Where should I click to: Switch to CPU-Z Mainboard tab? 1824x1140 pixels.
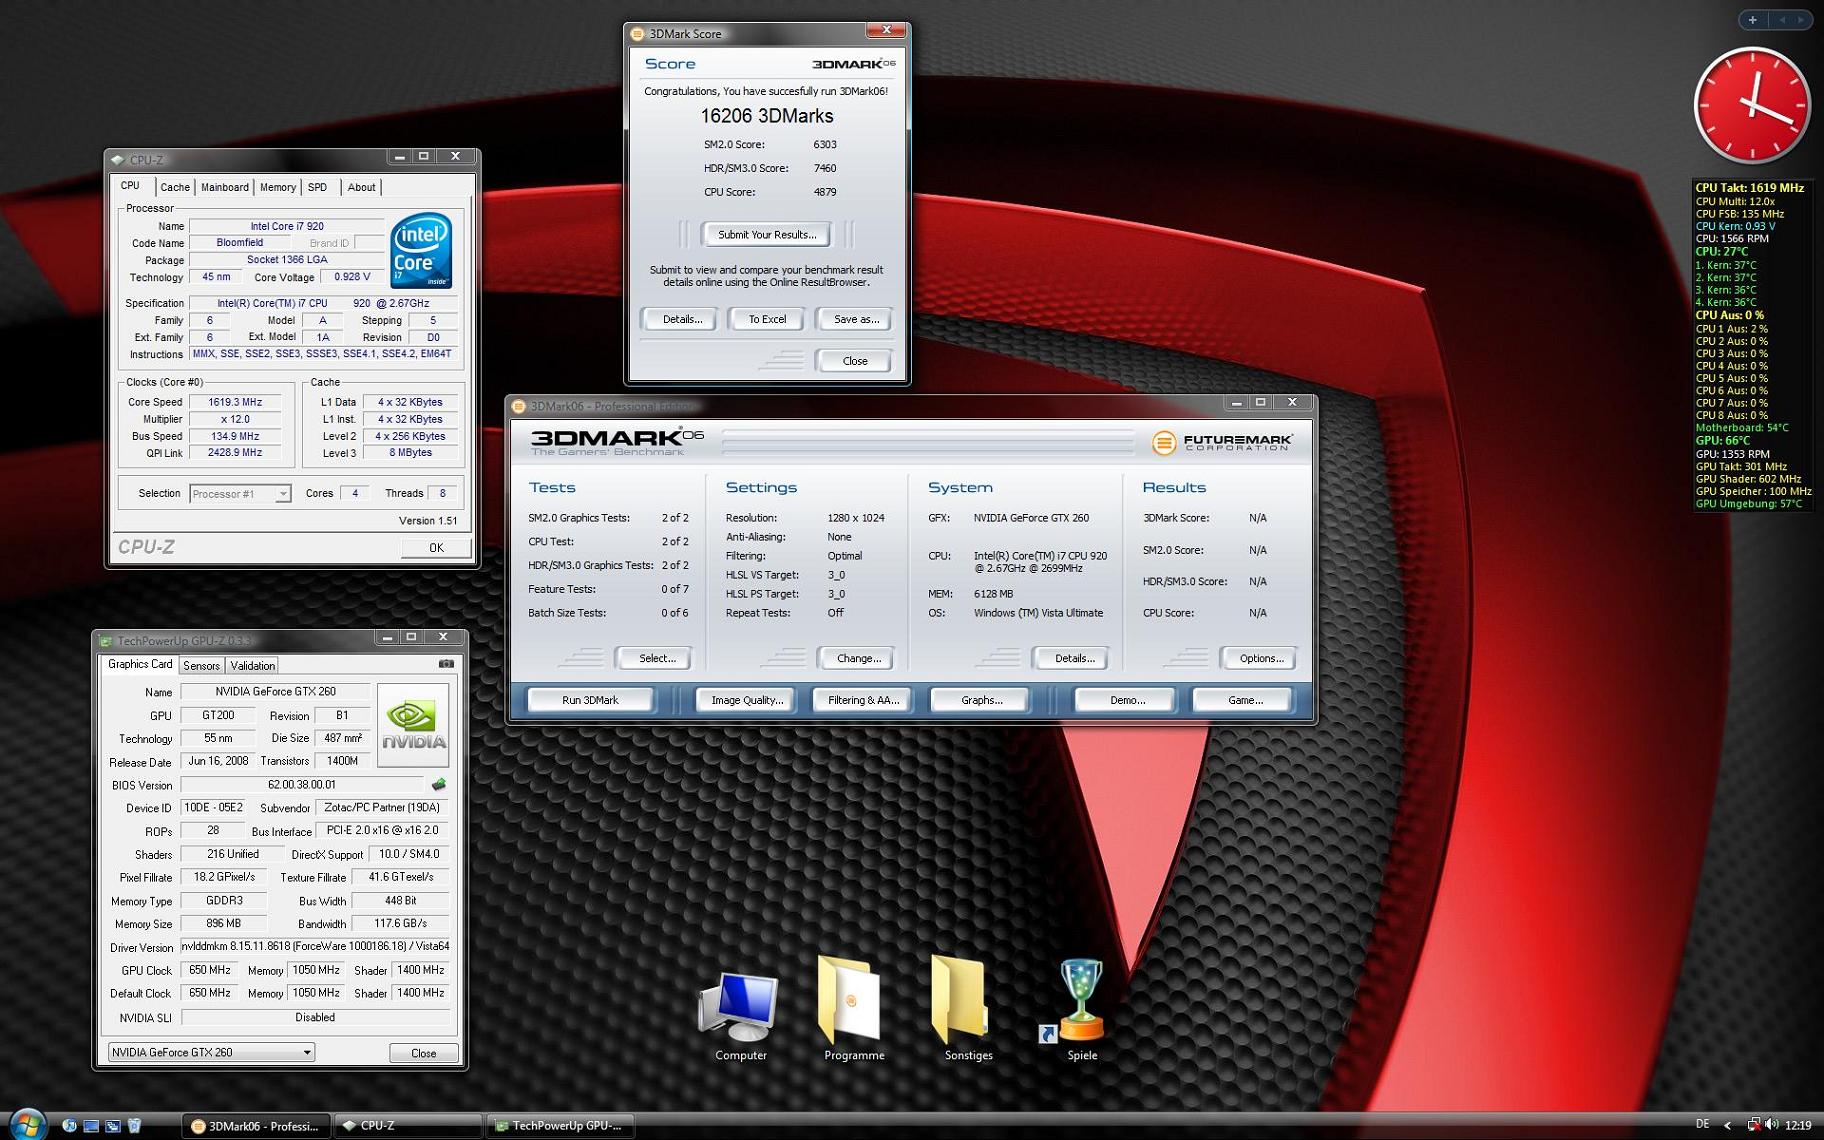(x=224, y=187)
